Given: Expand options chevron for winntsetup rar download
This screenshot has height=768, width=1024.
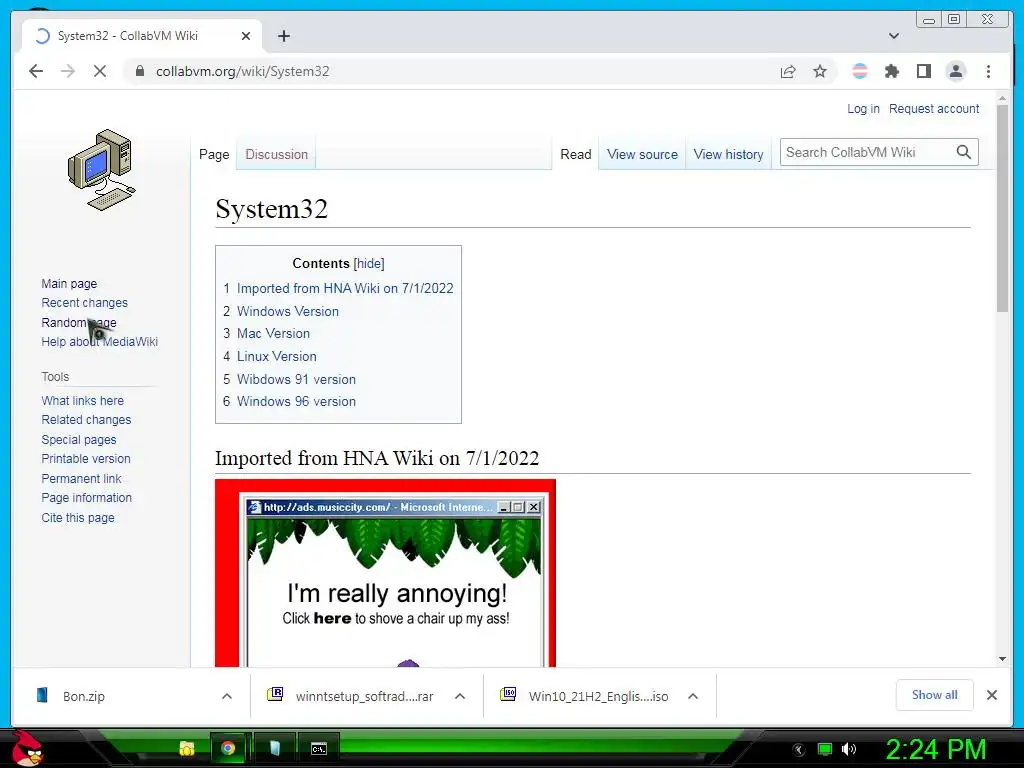Looking at the screenshot, I should pos(460,696).
